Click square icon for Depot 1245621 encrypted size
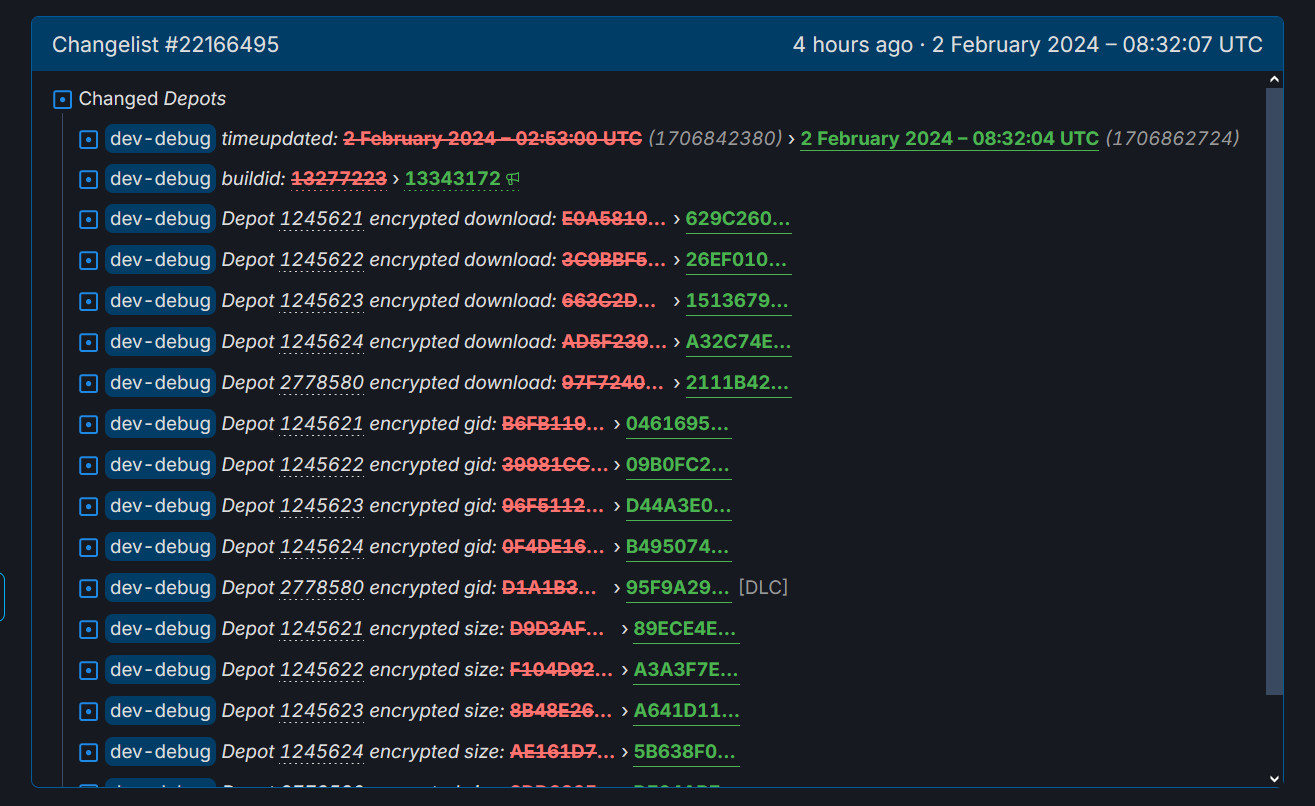 click(x=89, y=630)
